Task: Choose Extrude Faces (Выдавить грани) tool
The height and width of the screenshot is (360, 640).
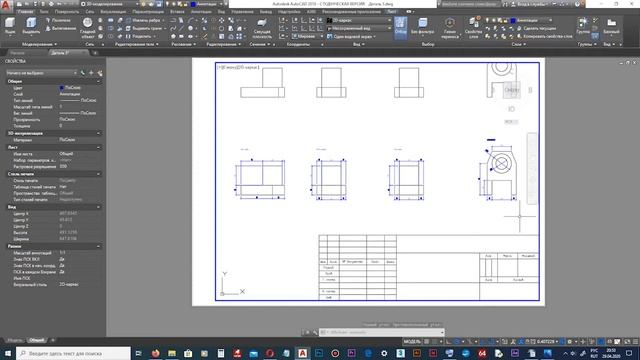Action: coord(144,28)
